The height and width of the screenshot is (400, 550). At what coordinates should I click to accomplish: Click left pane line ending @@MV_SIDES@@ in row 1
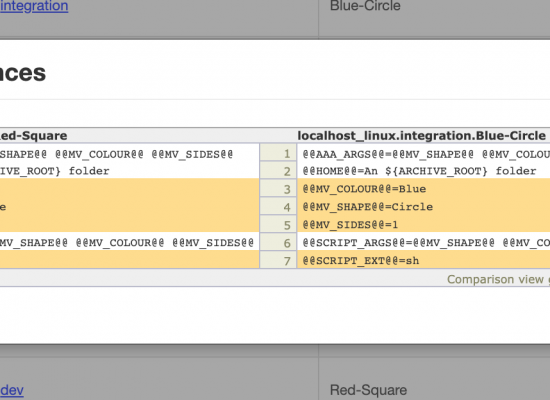(x=116, y=154)
